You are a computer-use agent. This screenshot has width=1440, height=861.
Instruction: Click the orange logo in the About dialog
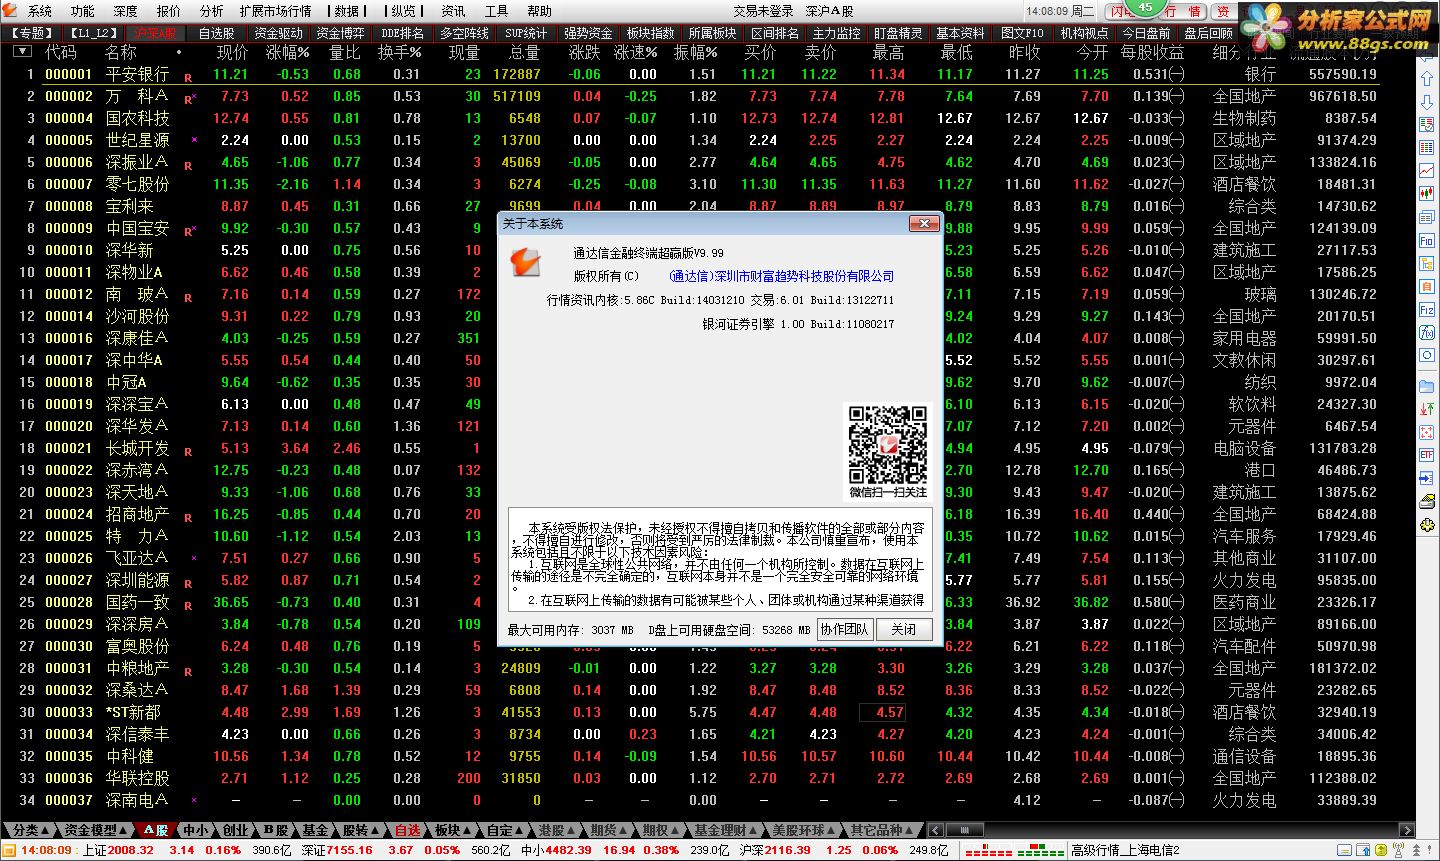[526, 262]
